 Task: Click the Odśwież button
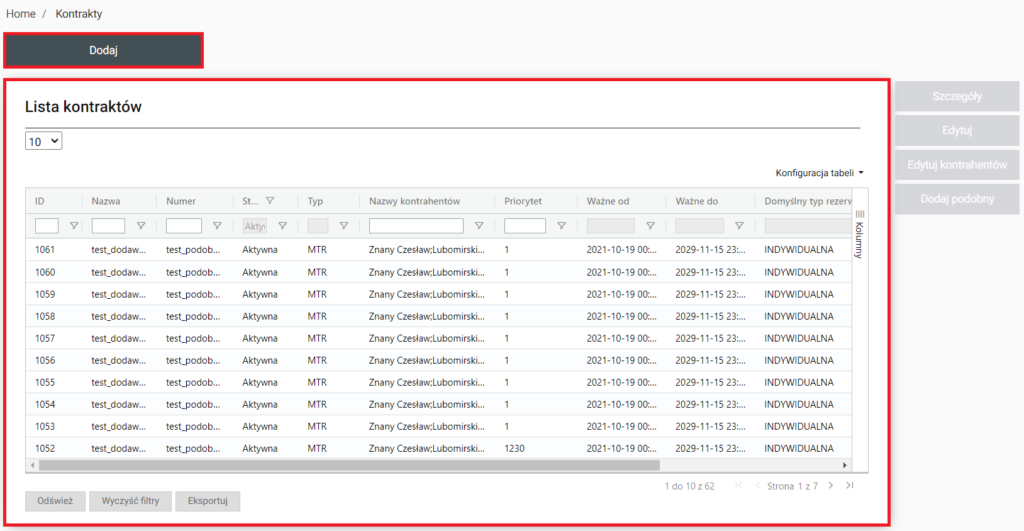tap(55, 501)
